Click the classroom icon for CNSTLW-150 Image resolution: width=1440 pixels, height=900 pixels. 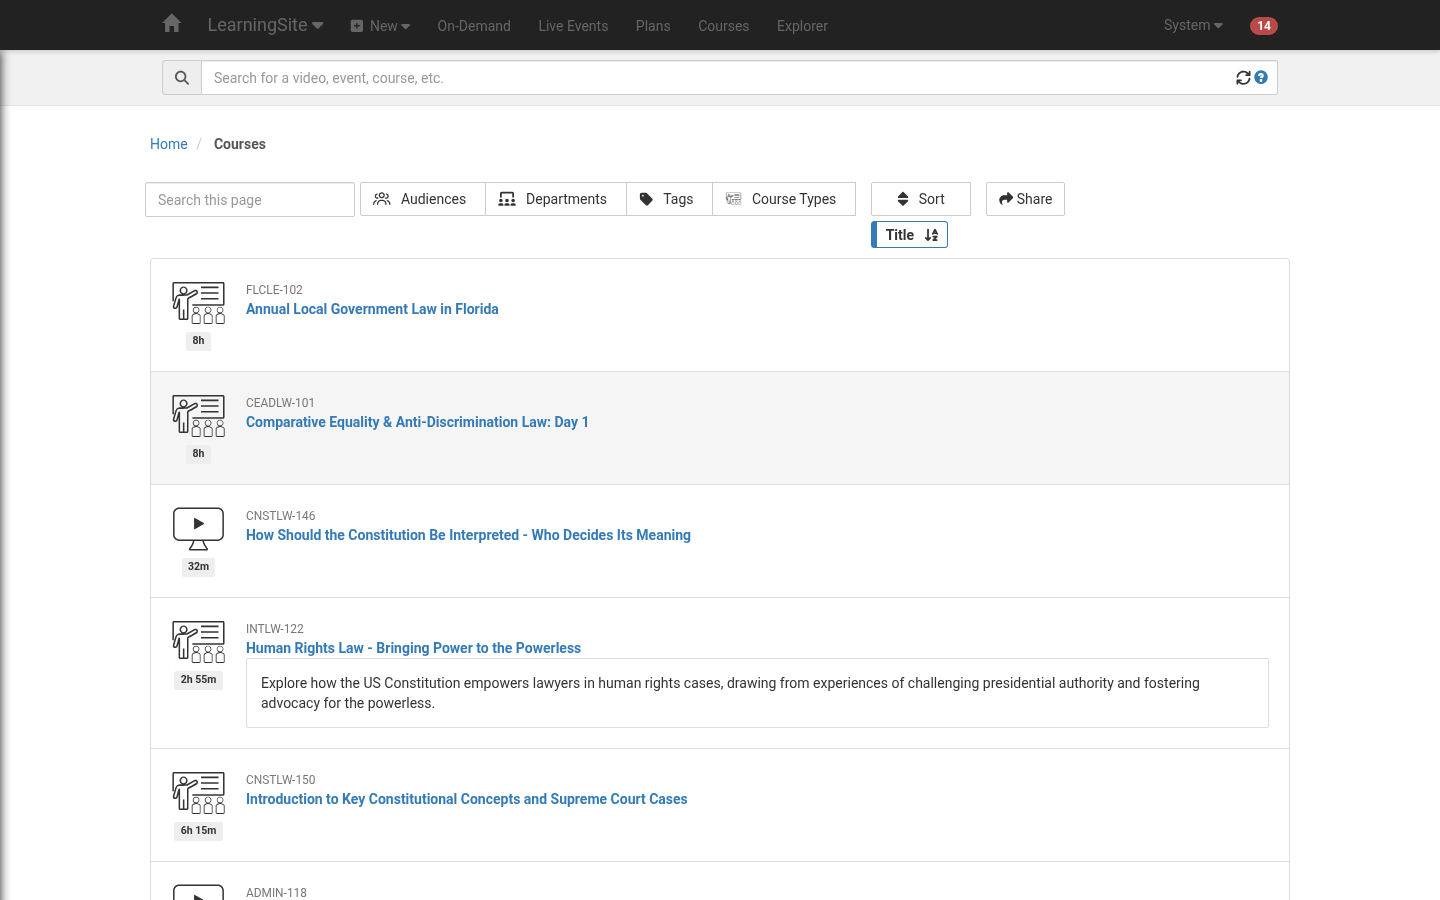click(198, 793)
